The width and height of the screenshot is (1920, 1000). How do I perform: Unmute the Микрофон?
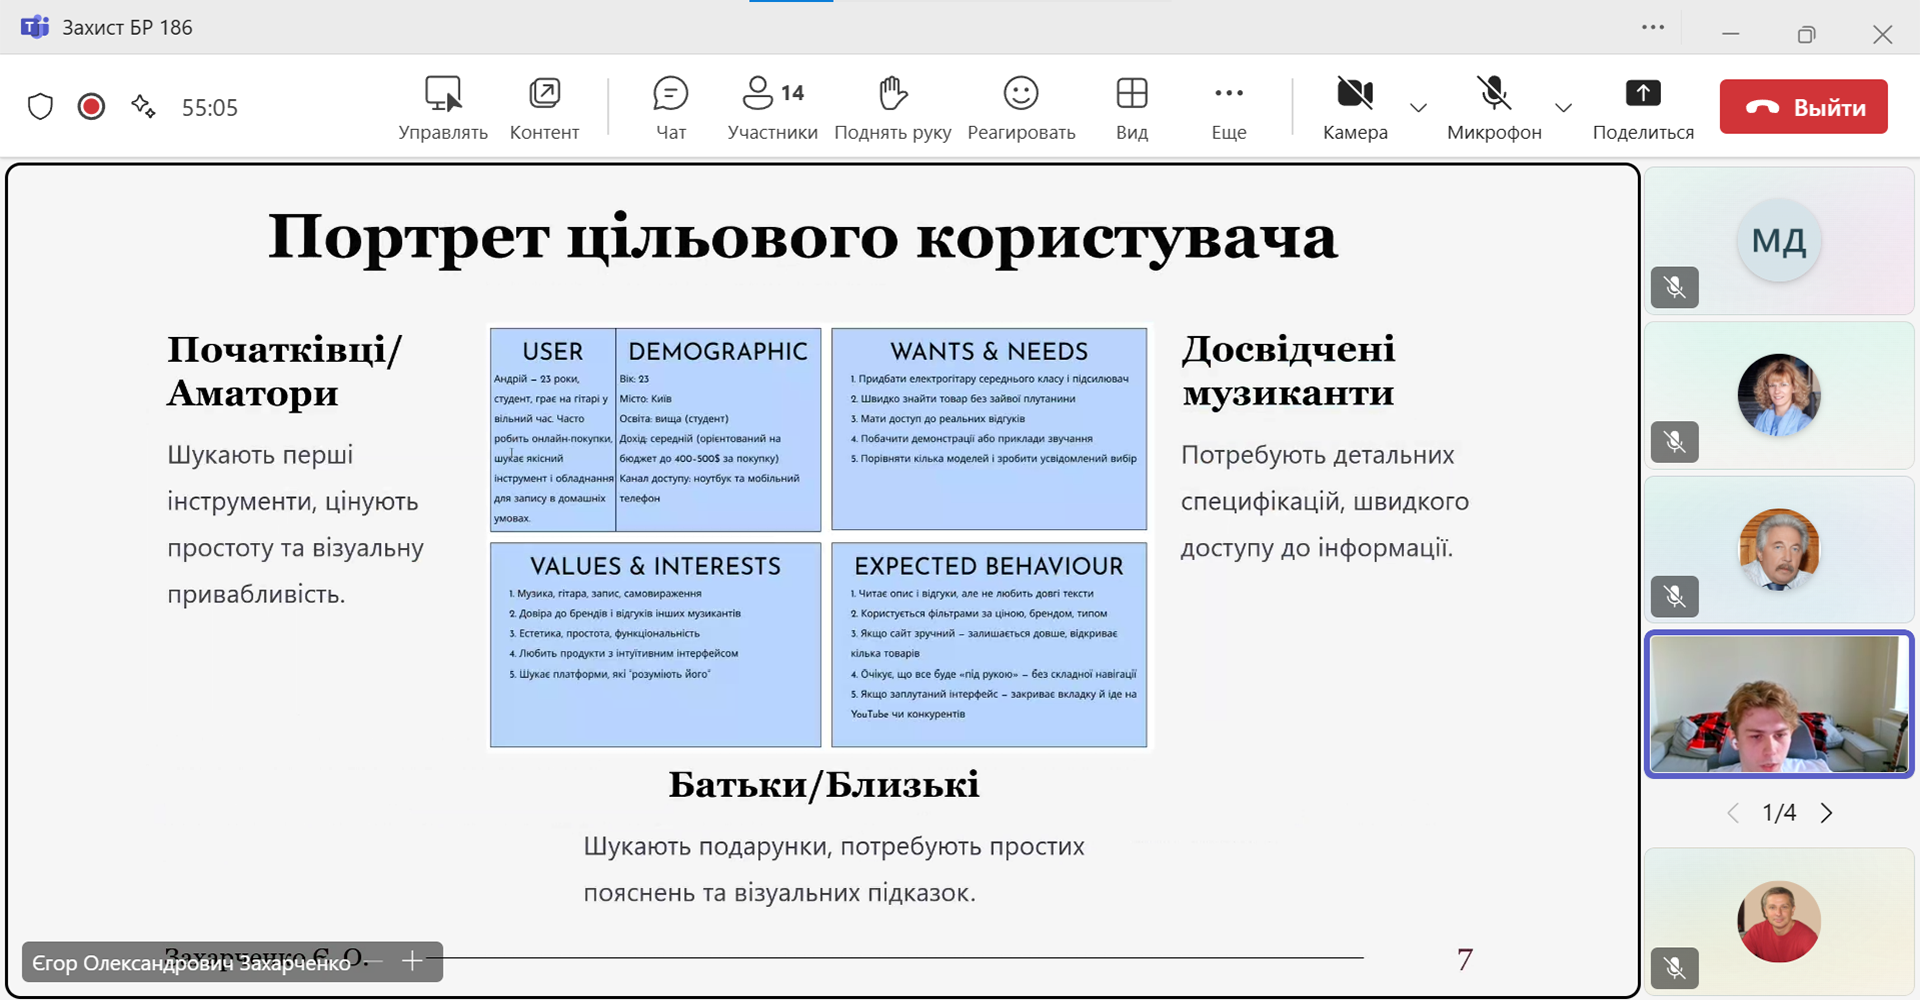(x=1494, y=107)
